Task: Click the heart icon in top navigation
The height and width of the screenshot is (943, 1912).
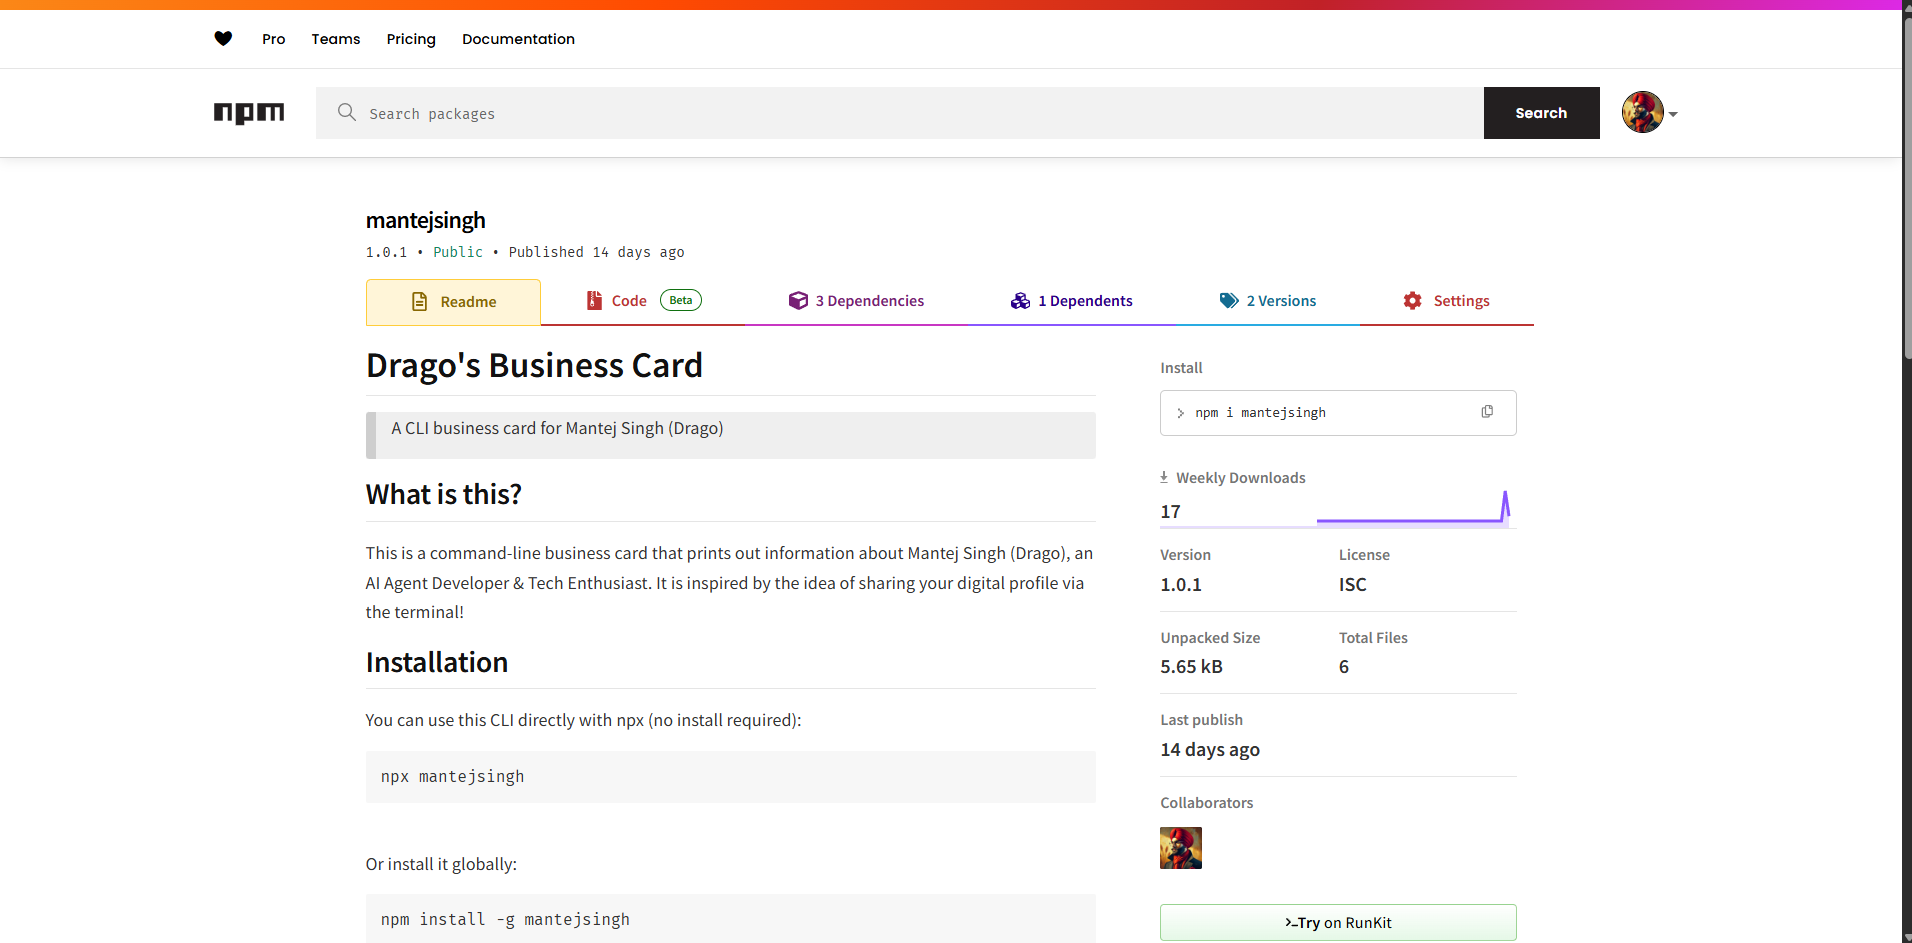Action: 223,39
